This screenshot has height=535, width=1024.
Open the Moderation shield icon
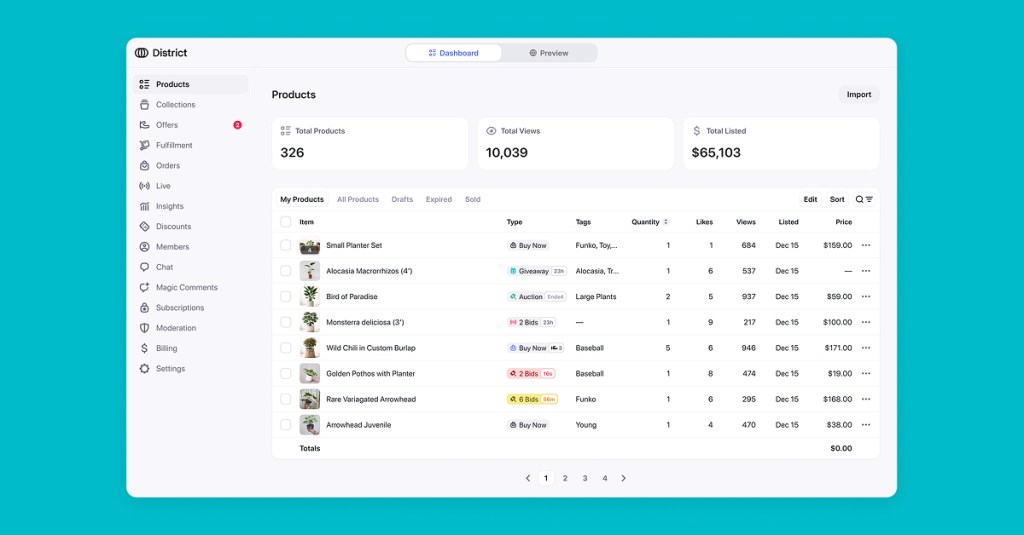pos(144,328)
